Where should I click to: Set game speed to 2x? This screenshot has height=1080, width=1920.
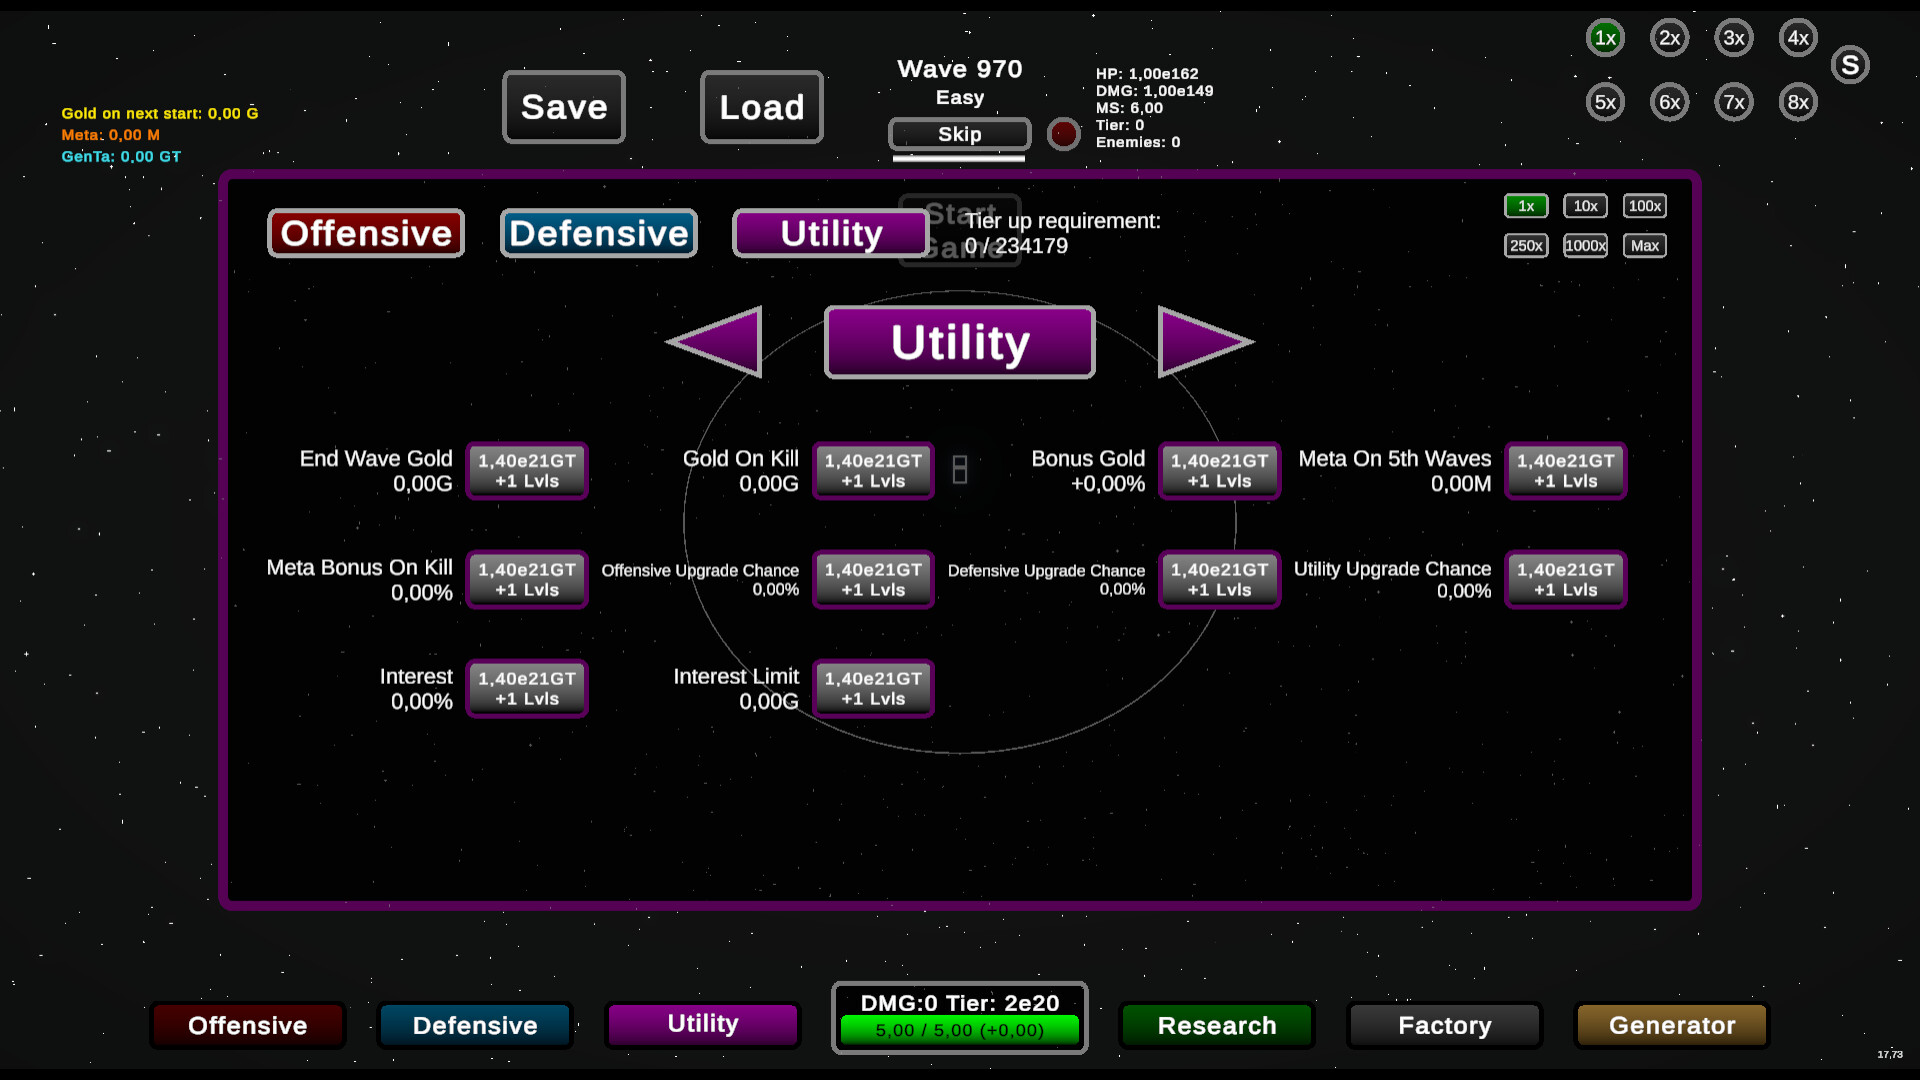click(x=1669, y=38)
